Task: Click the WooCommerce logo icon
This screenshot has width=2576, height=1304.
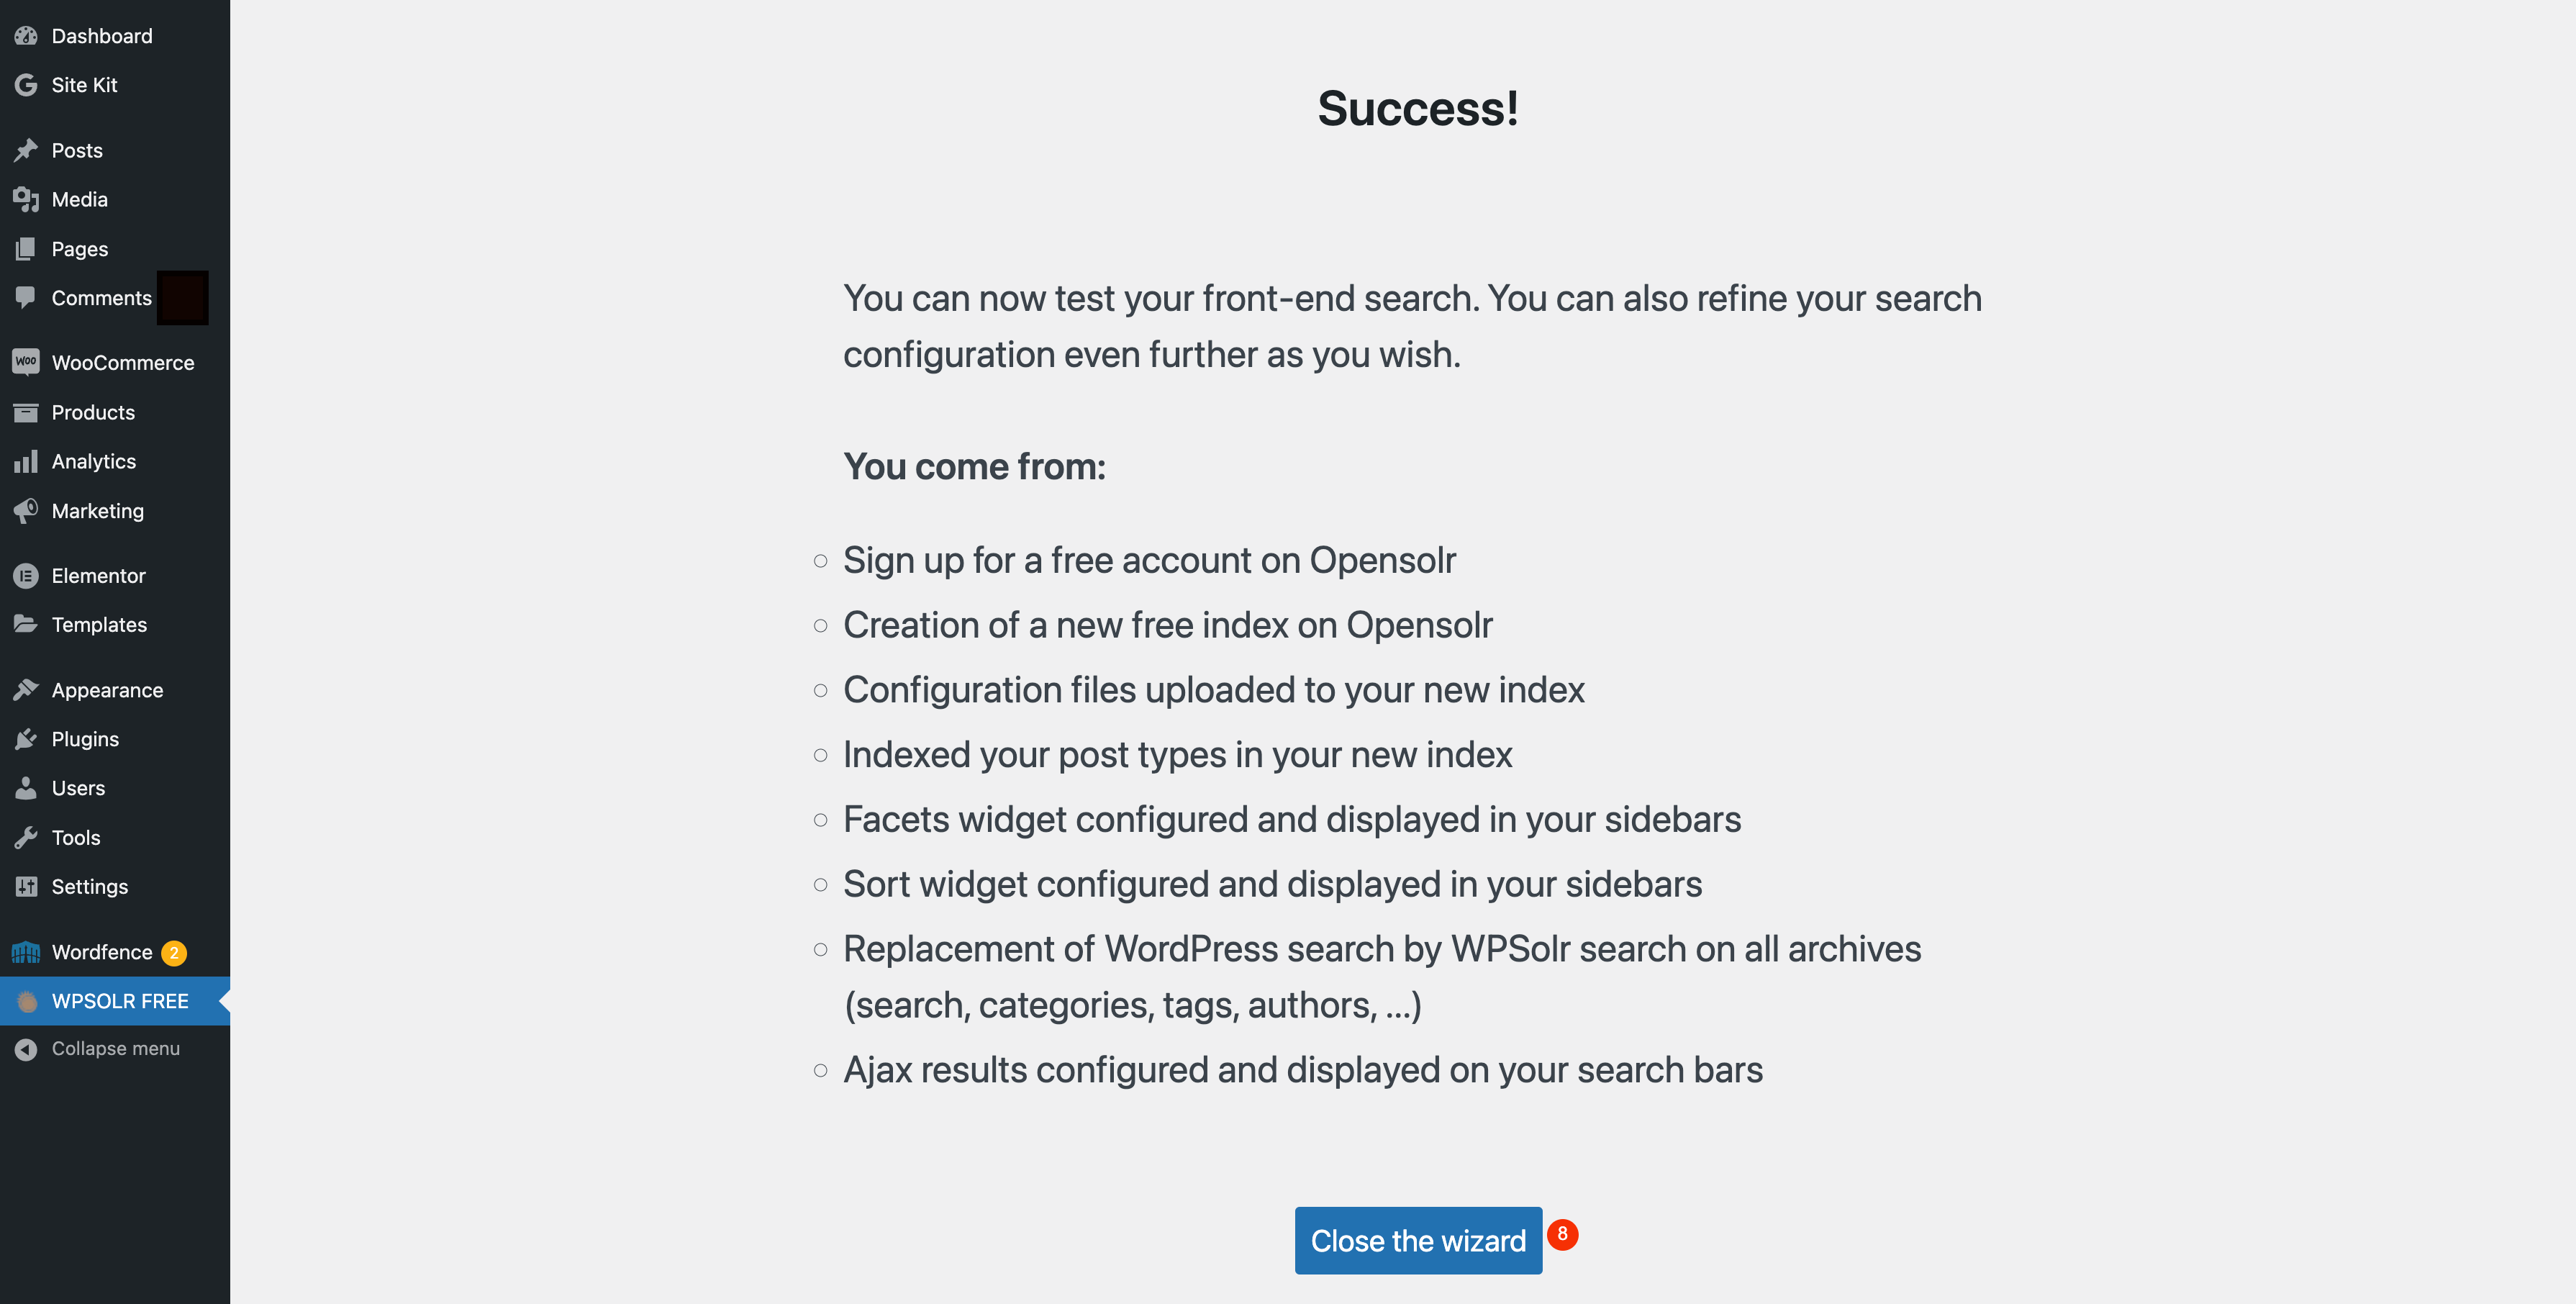Action: coord(26,362)
